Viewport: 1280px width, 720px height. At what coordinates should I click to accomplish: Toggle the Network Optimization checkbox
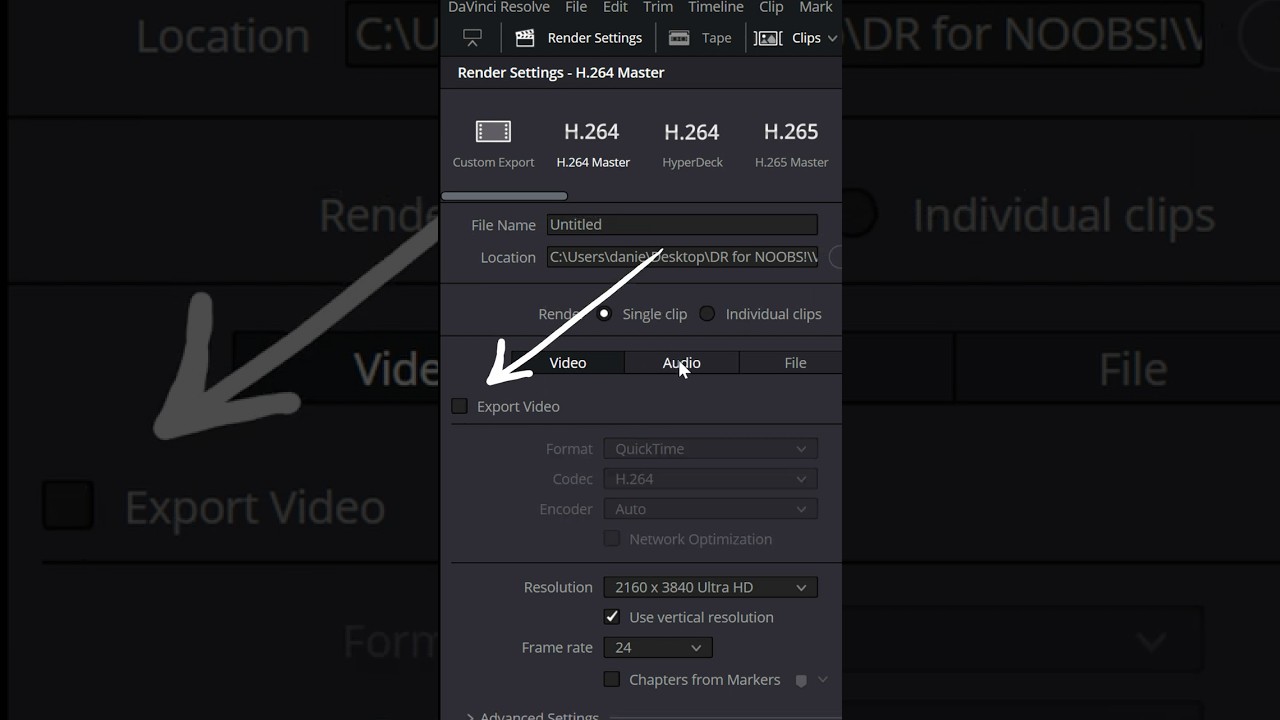click(612, 539)
